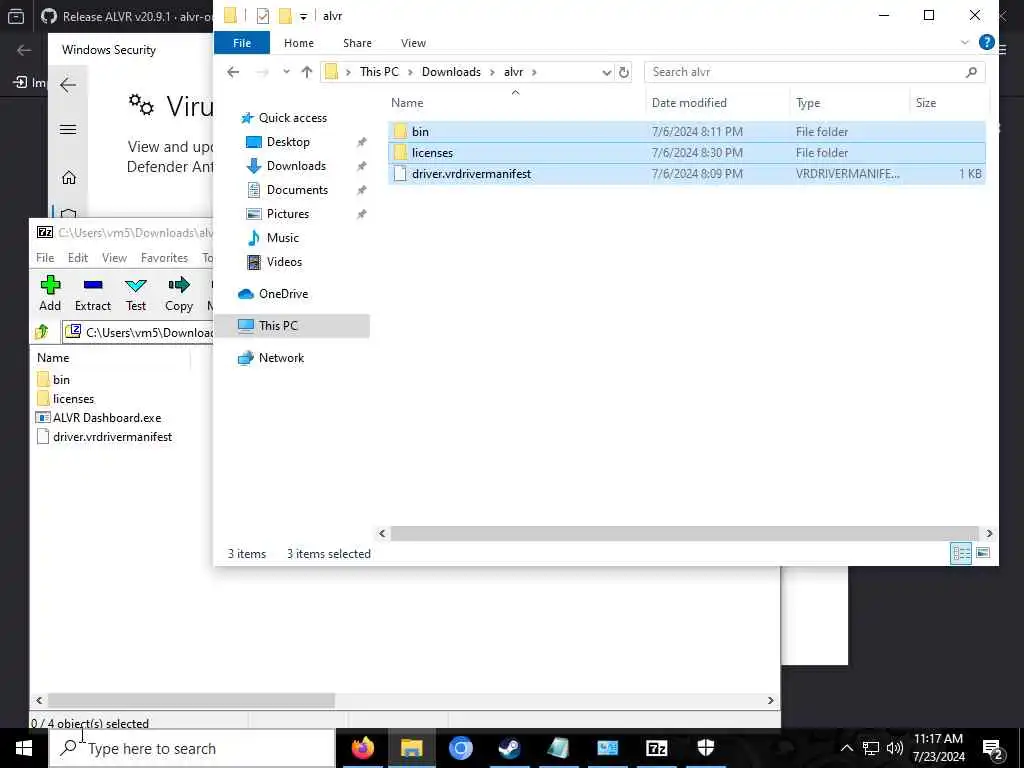Open Quick Access toolbar customize dropdown
The image size is (1024, 768).
(x=304, y=16)
